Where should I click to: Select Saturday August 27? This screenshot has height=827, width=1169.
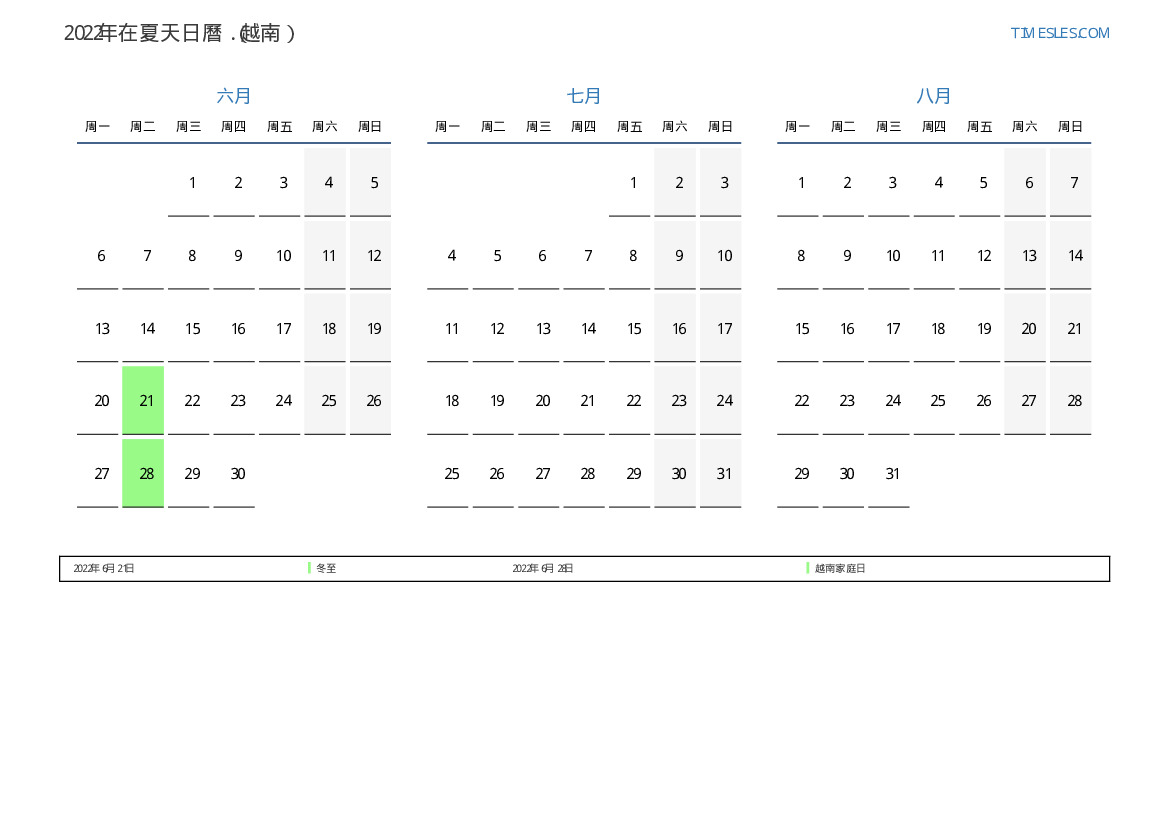tap(1025, 400)
